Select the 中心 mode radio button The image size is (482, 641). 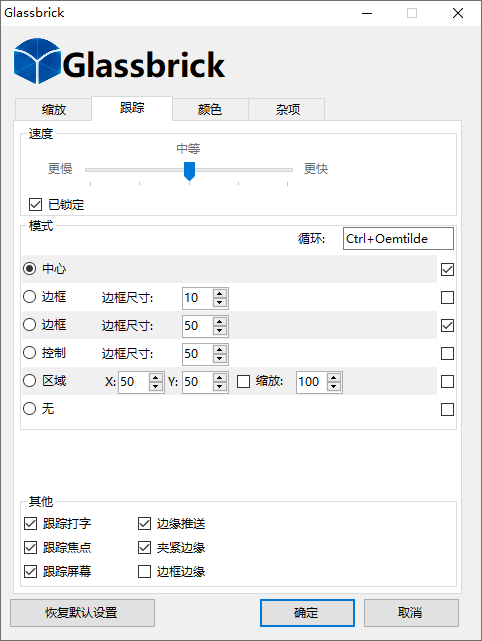click(x=29, y=269)
